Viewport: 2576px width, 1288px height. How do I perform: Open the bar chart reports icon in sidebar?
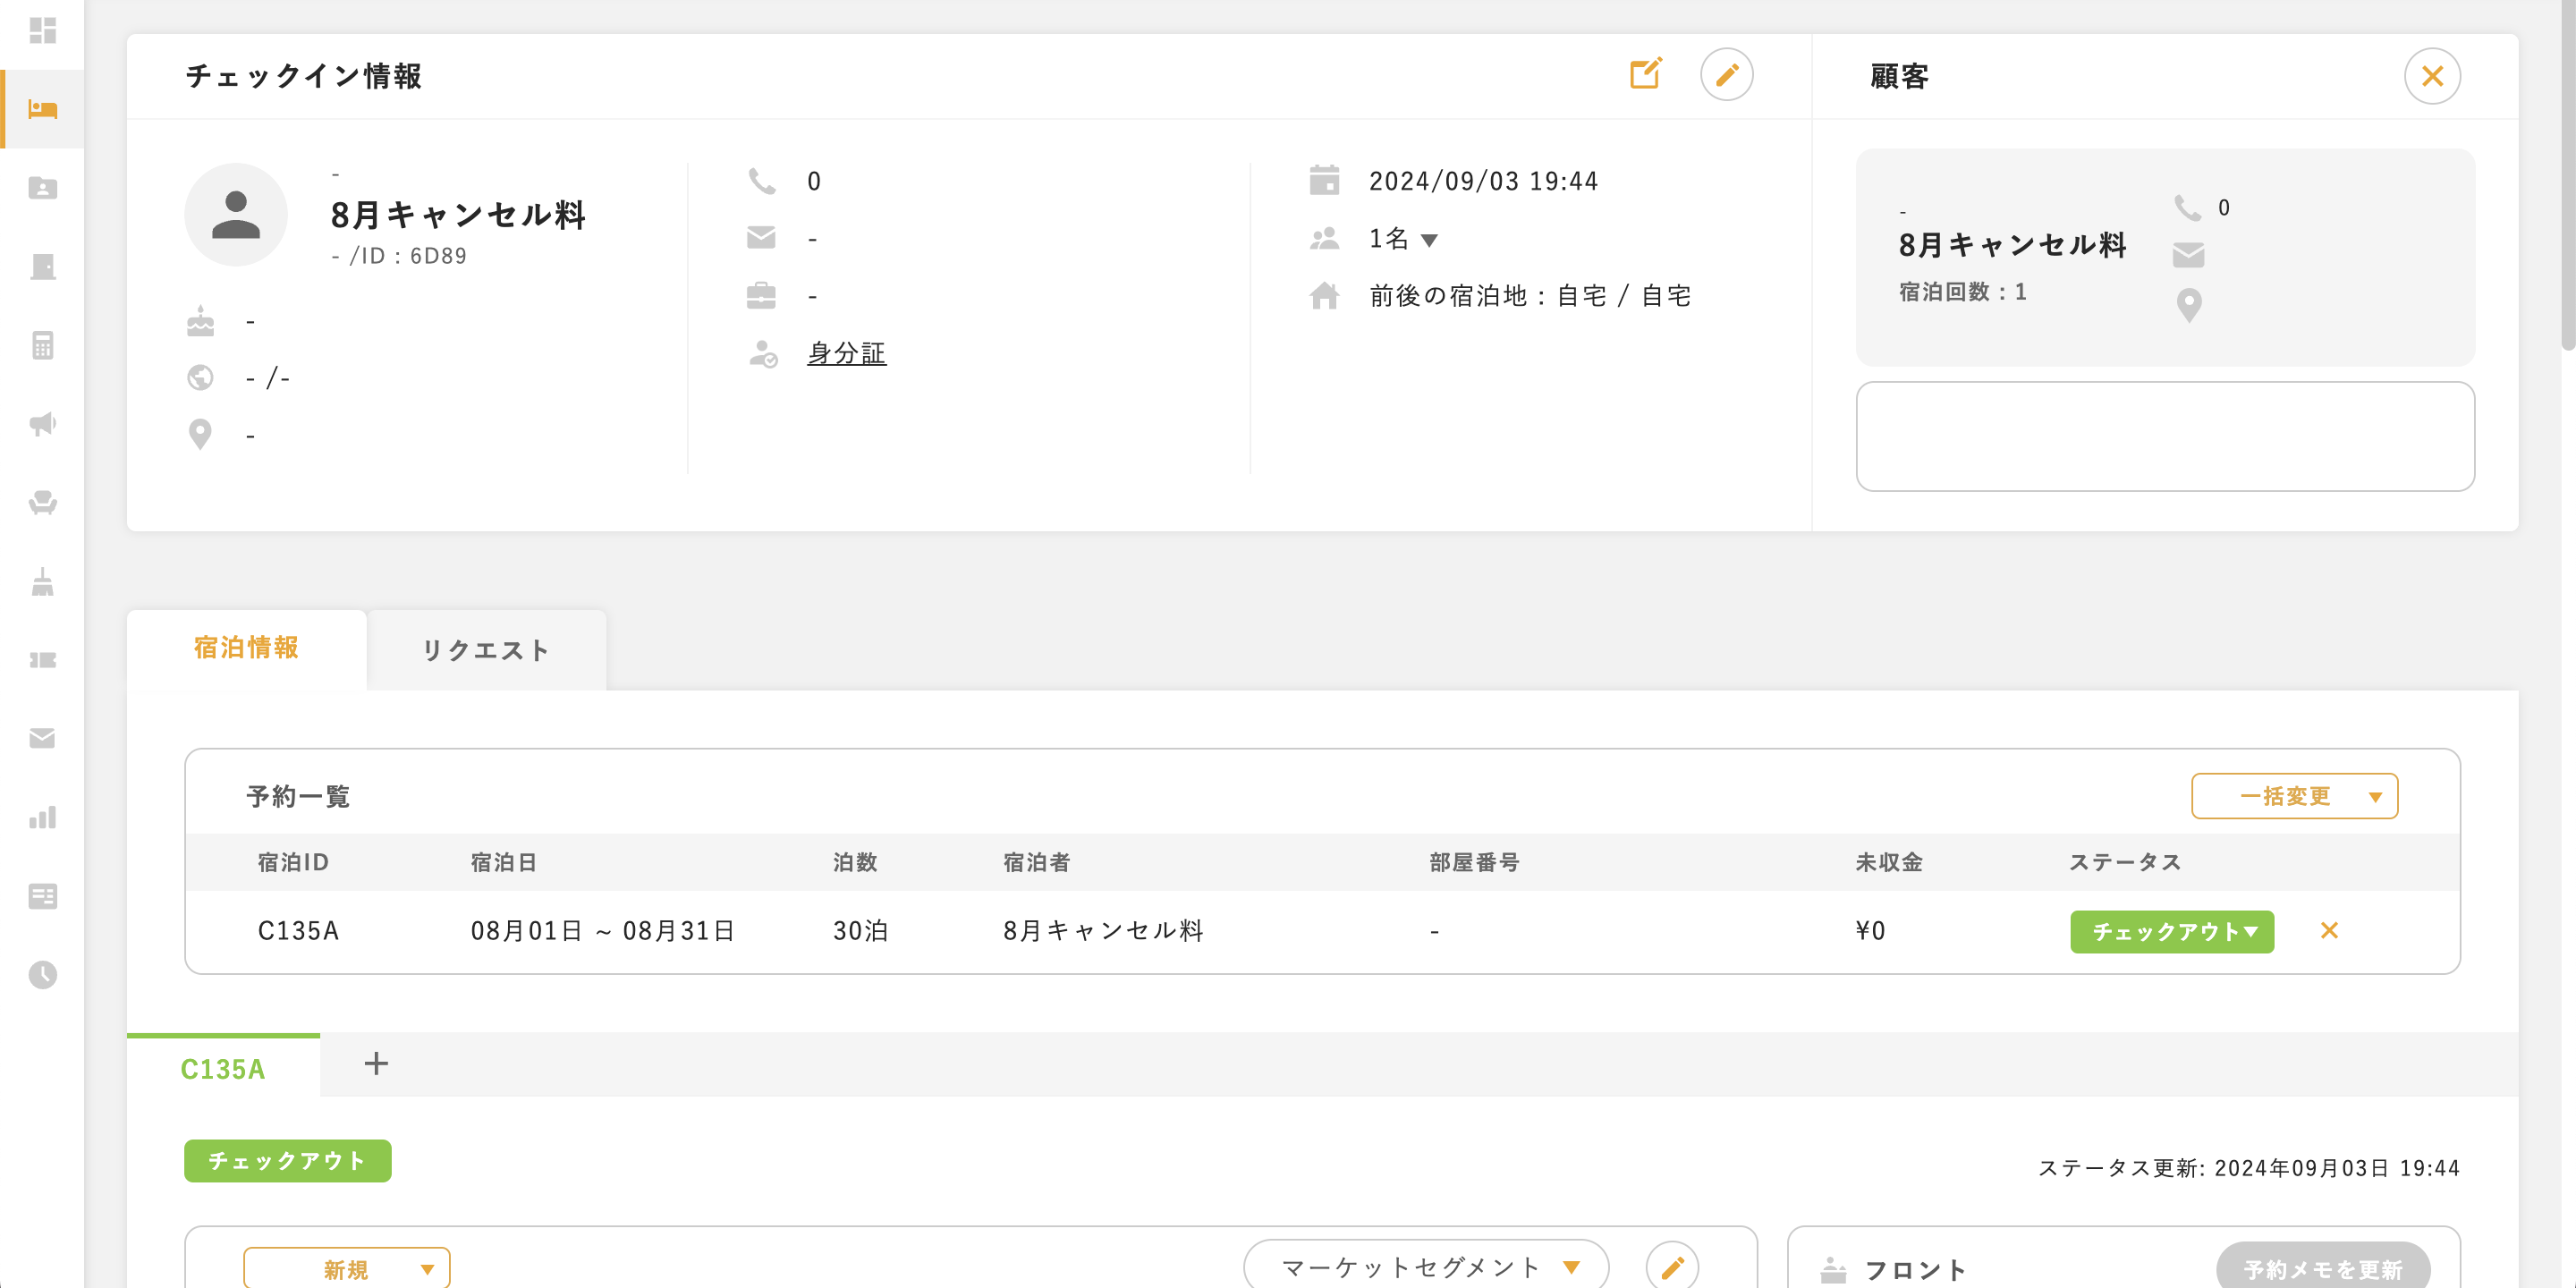[42, 817]
